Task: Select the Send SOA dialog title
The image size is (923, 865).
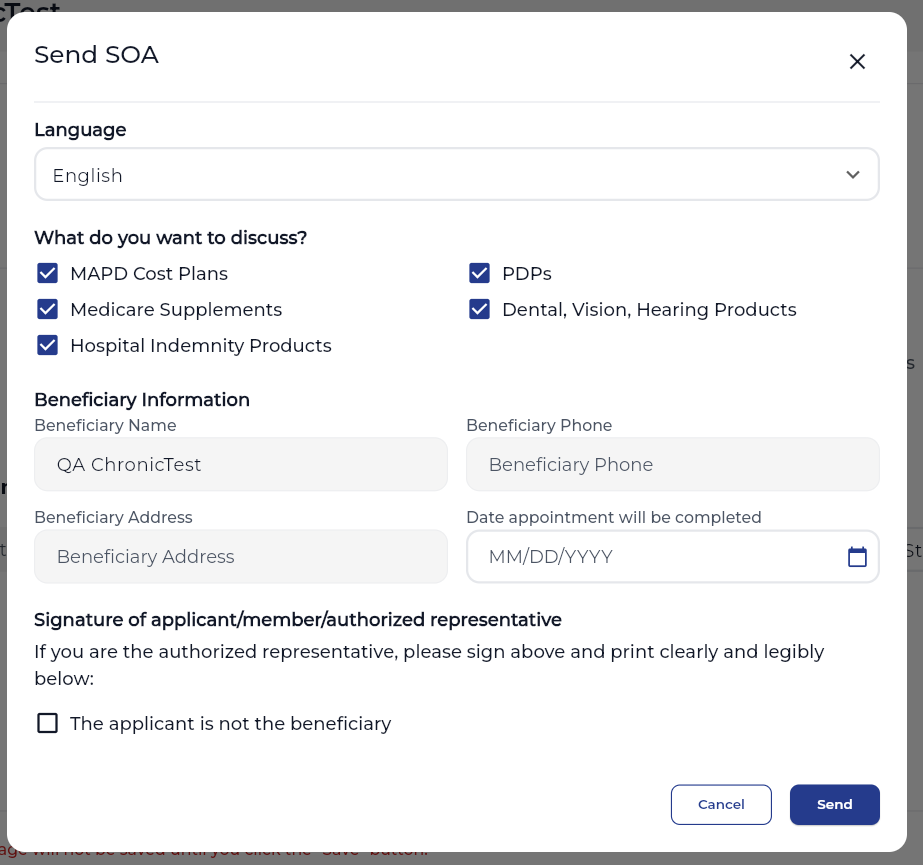Action: [x=97, y=55]
